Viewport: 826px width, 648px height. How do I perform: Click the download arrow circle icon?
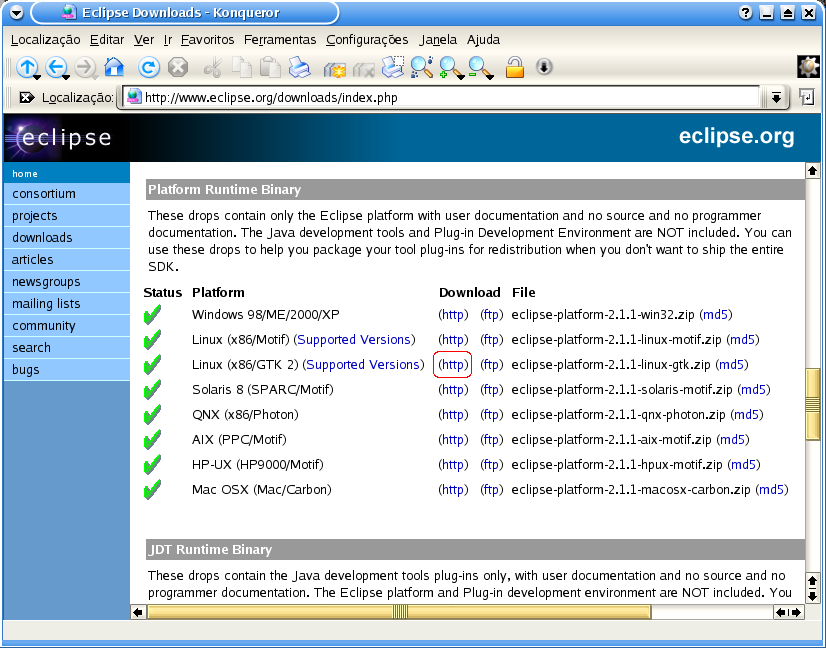544,67
